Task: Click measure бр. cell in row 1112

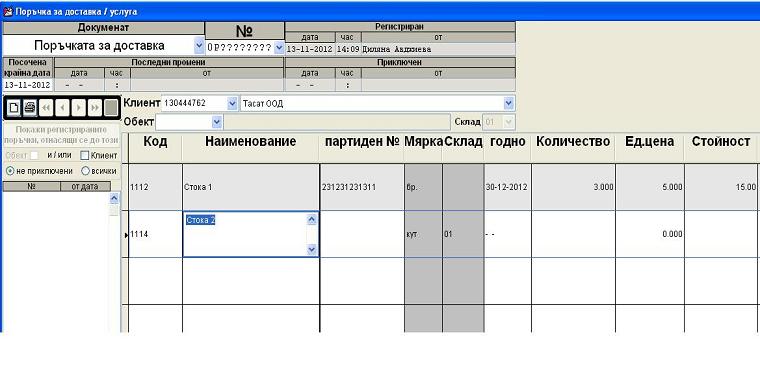Action: pyautogui.click(x=423, y=187)
